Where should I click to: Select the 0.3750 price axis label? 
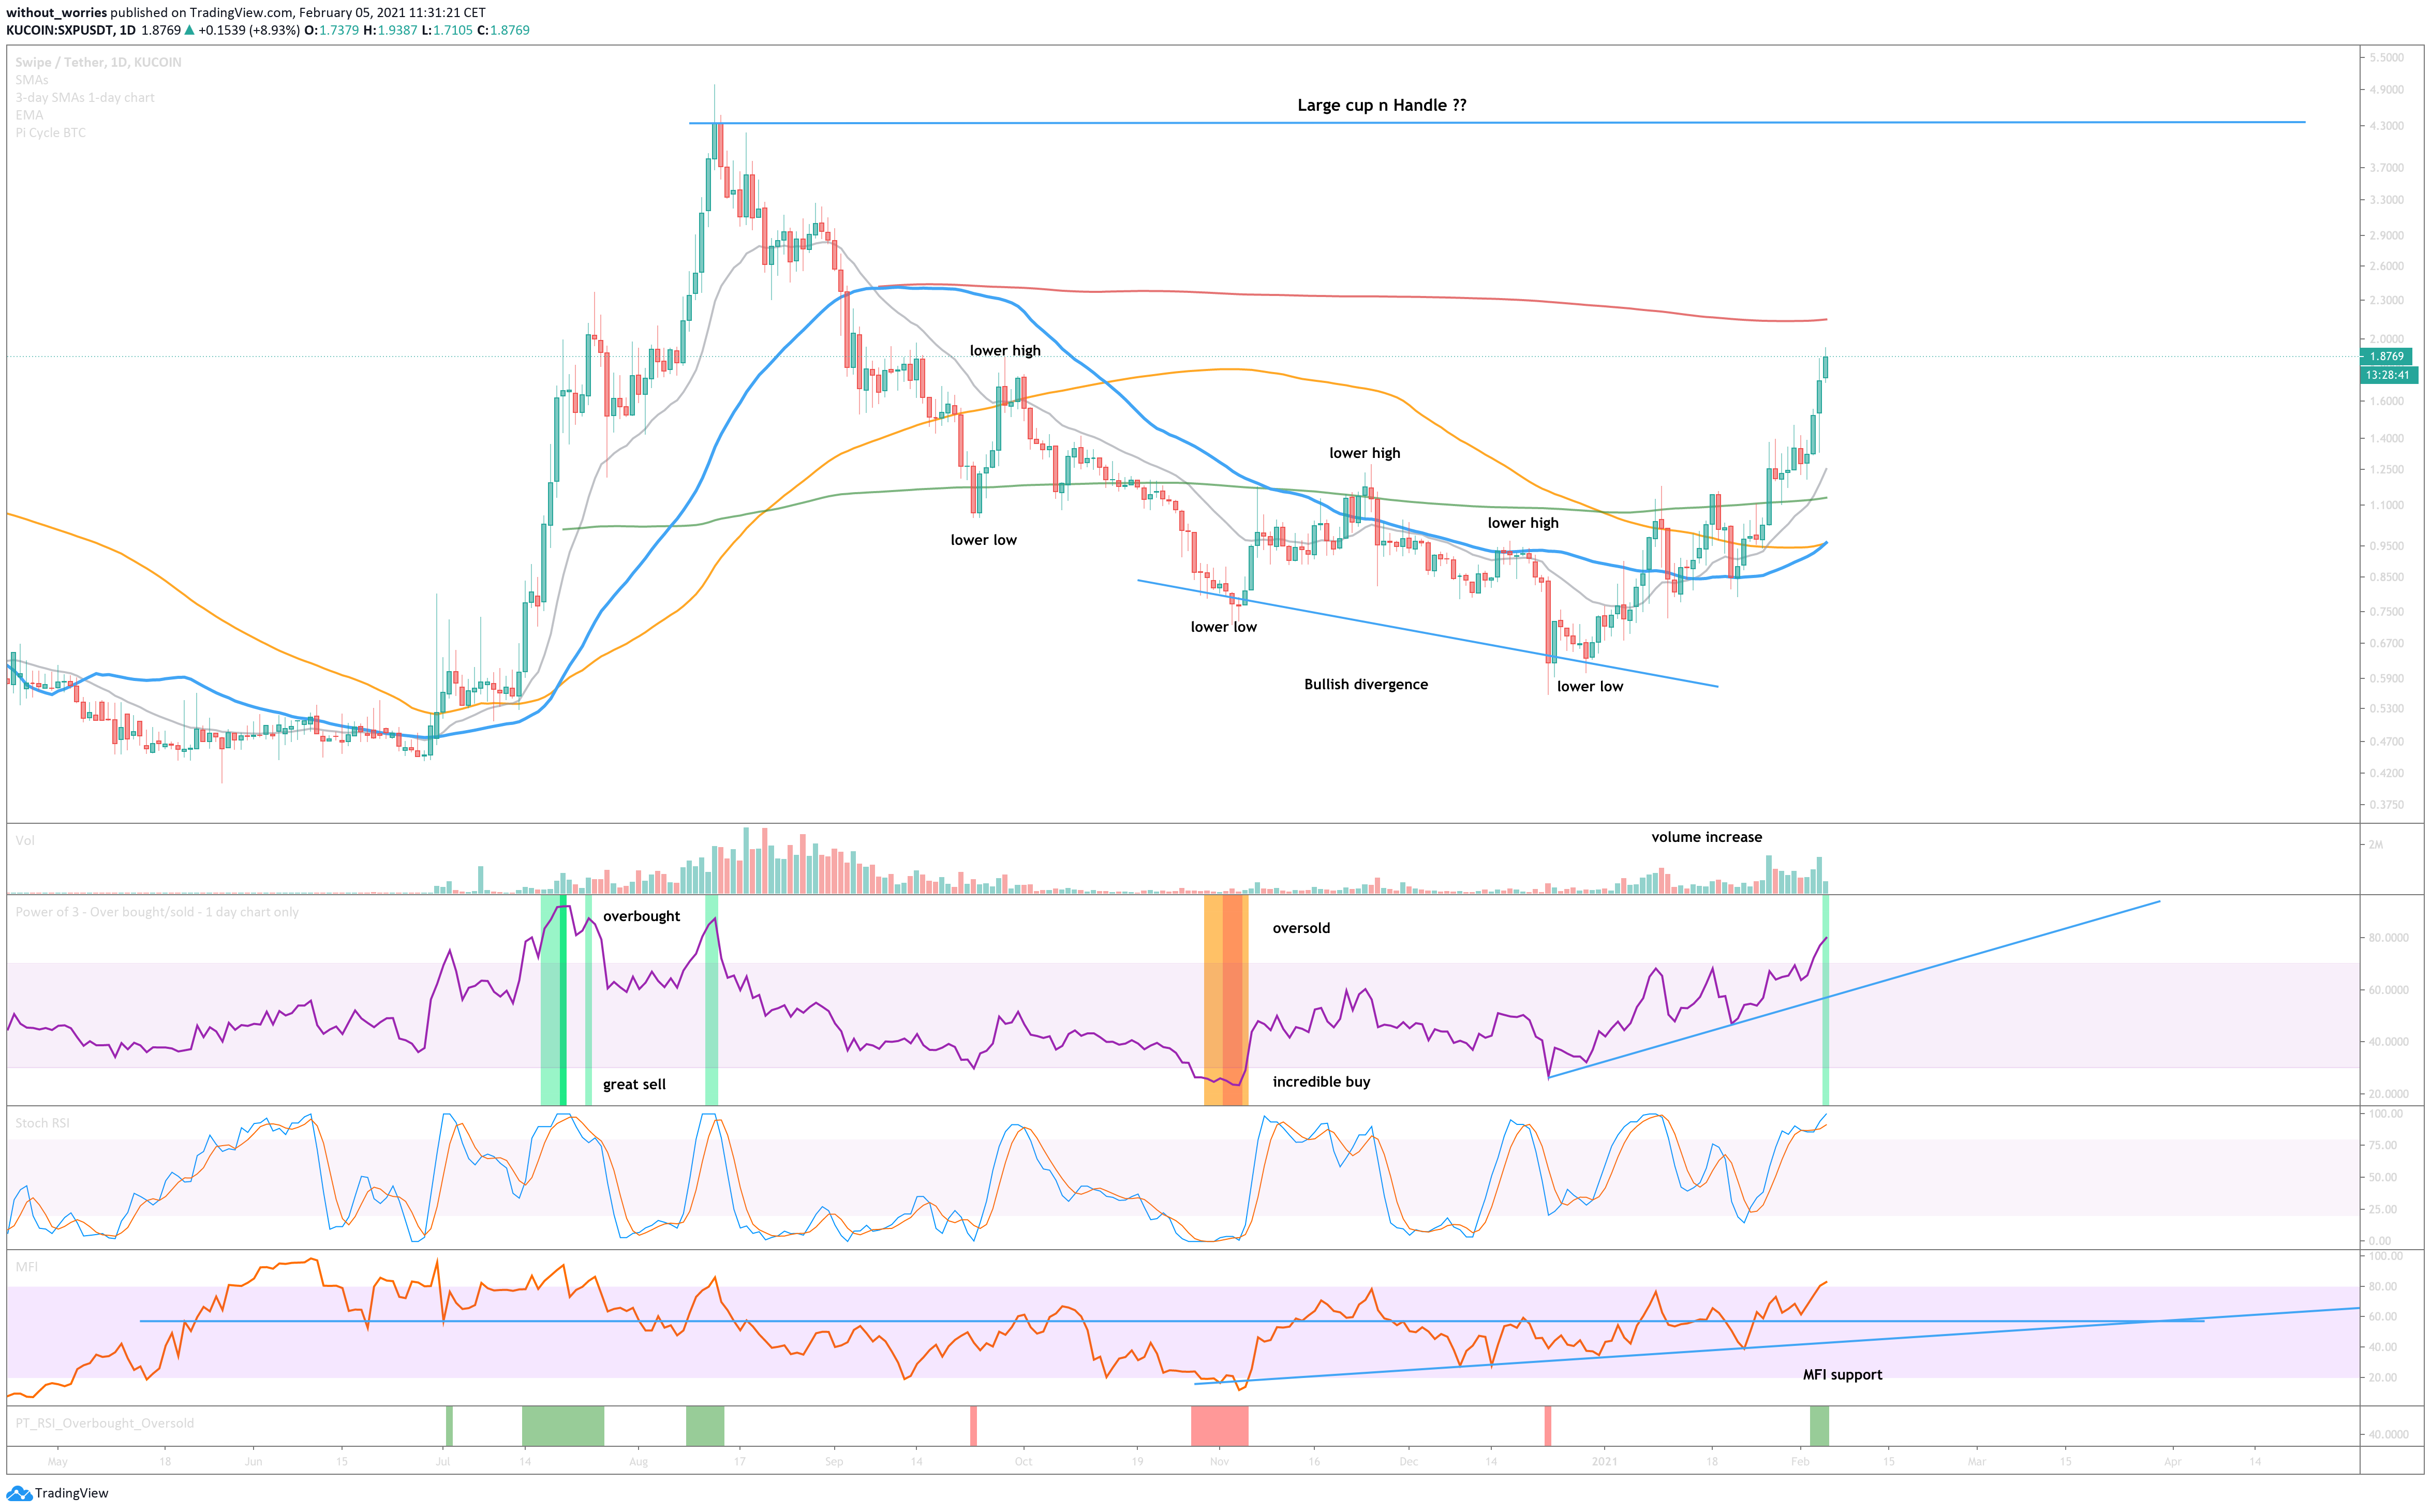coord(2386,804)
